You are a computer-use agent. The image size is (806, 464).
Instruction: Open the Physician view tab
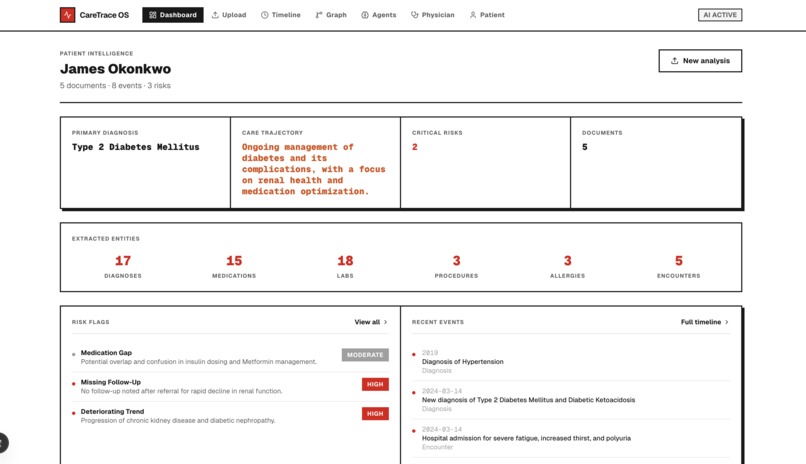[x=433, y=15]
